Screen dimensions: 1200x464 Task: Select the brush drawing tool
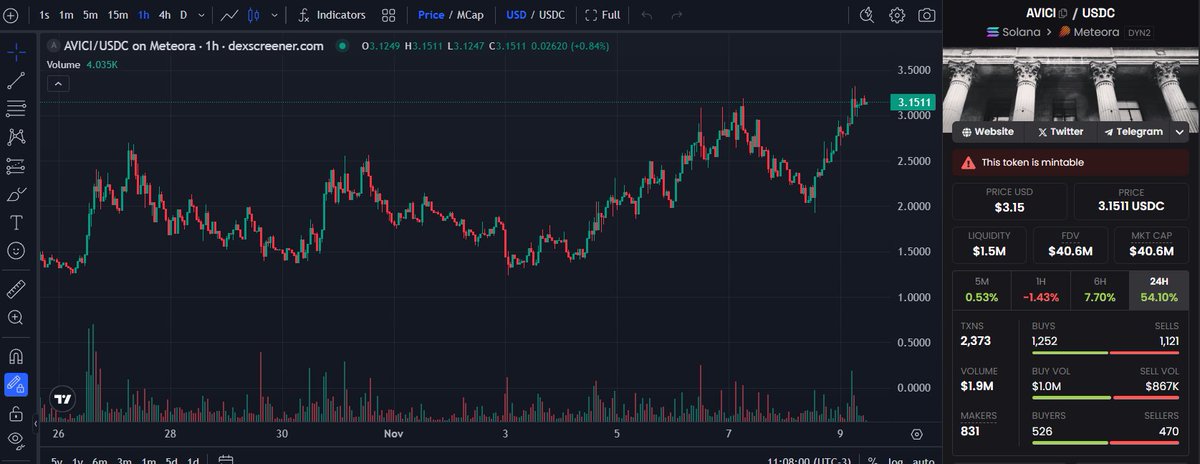(x=16, y=194)
